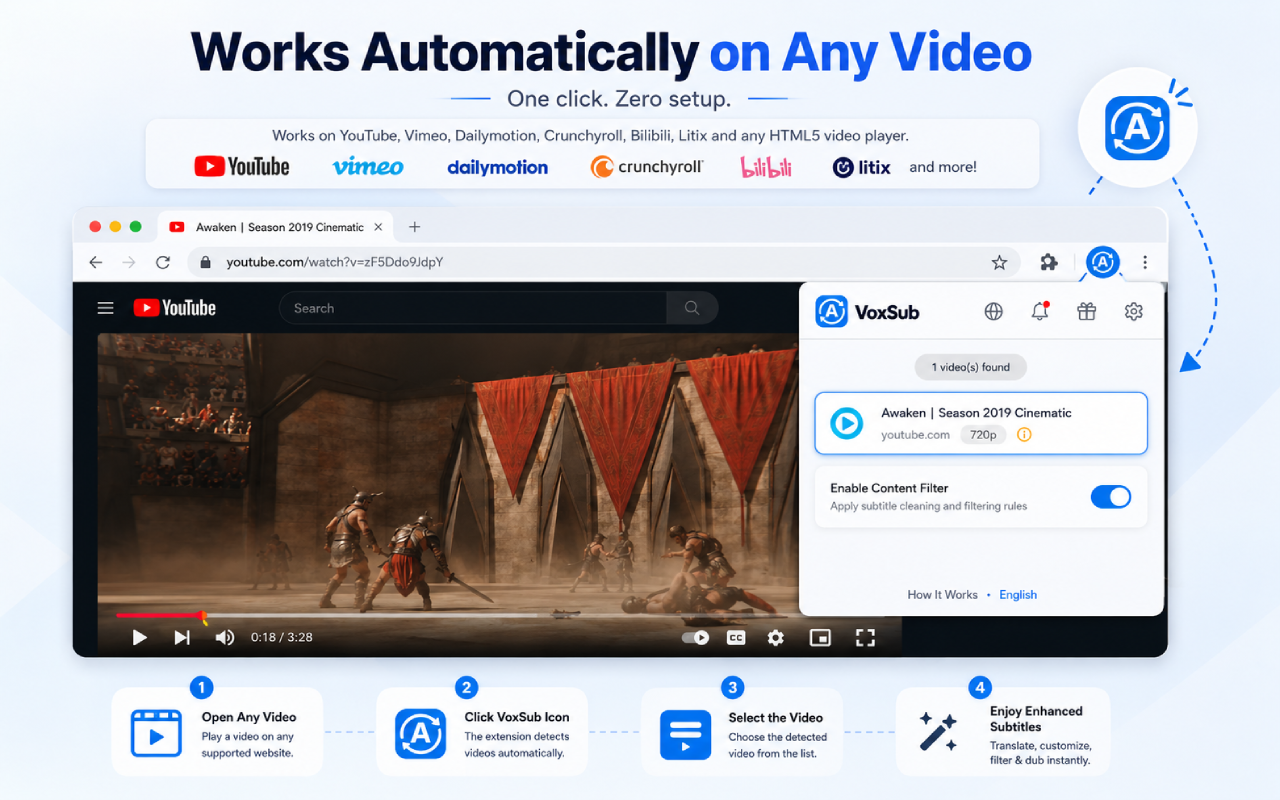Toggle closed captions CC button

[735, 637]
